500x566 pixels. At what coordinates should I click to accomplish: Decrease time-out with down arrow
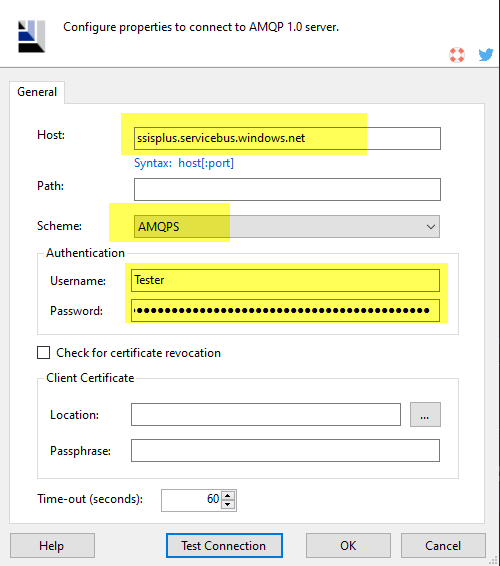[x=227, y=504]
